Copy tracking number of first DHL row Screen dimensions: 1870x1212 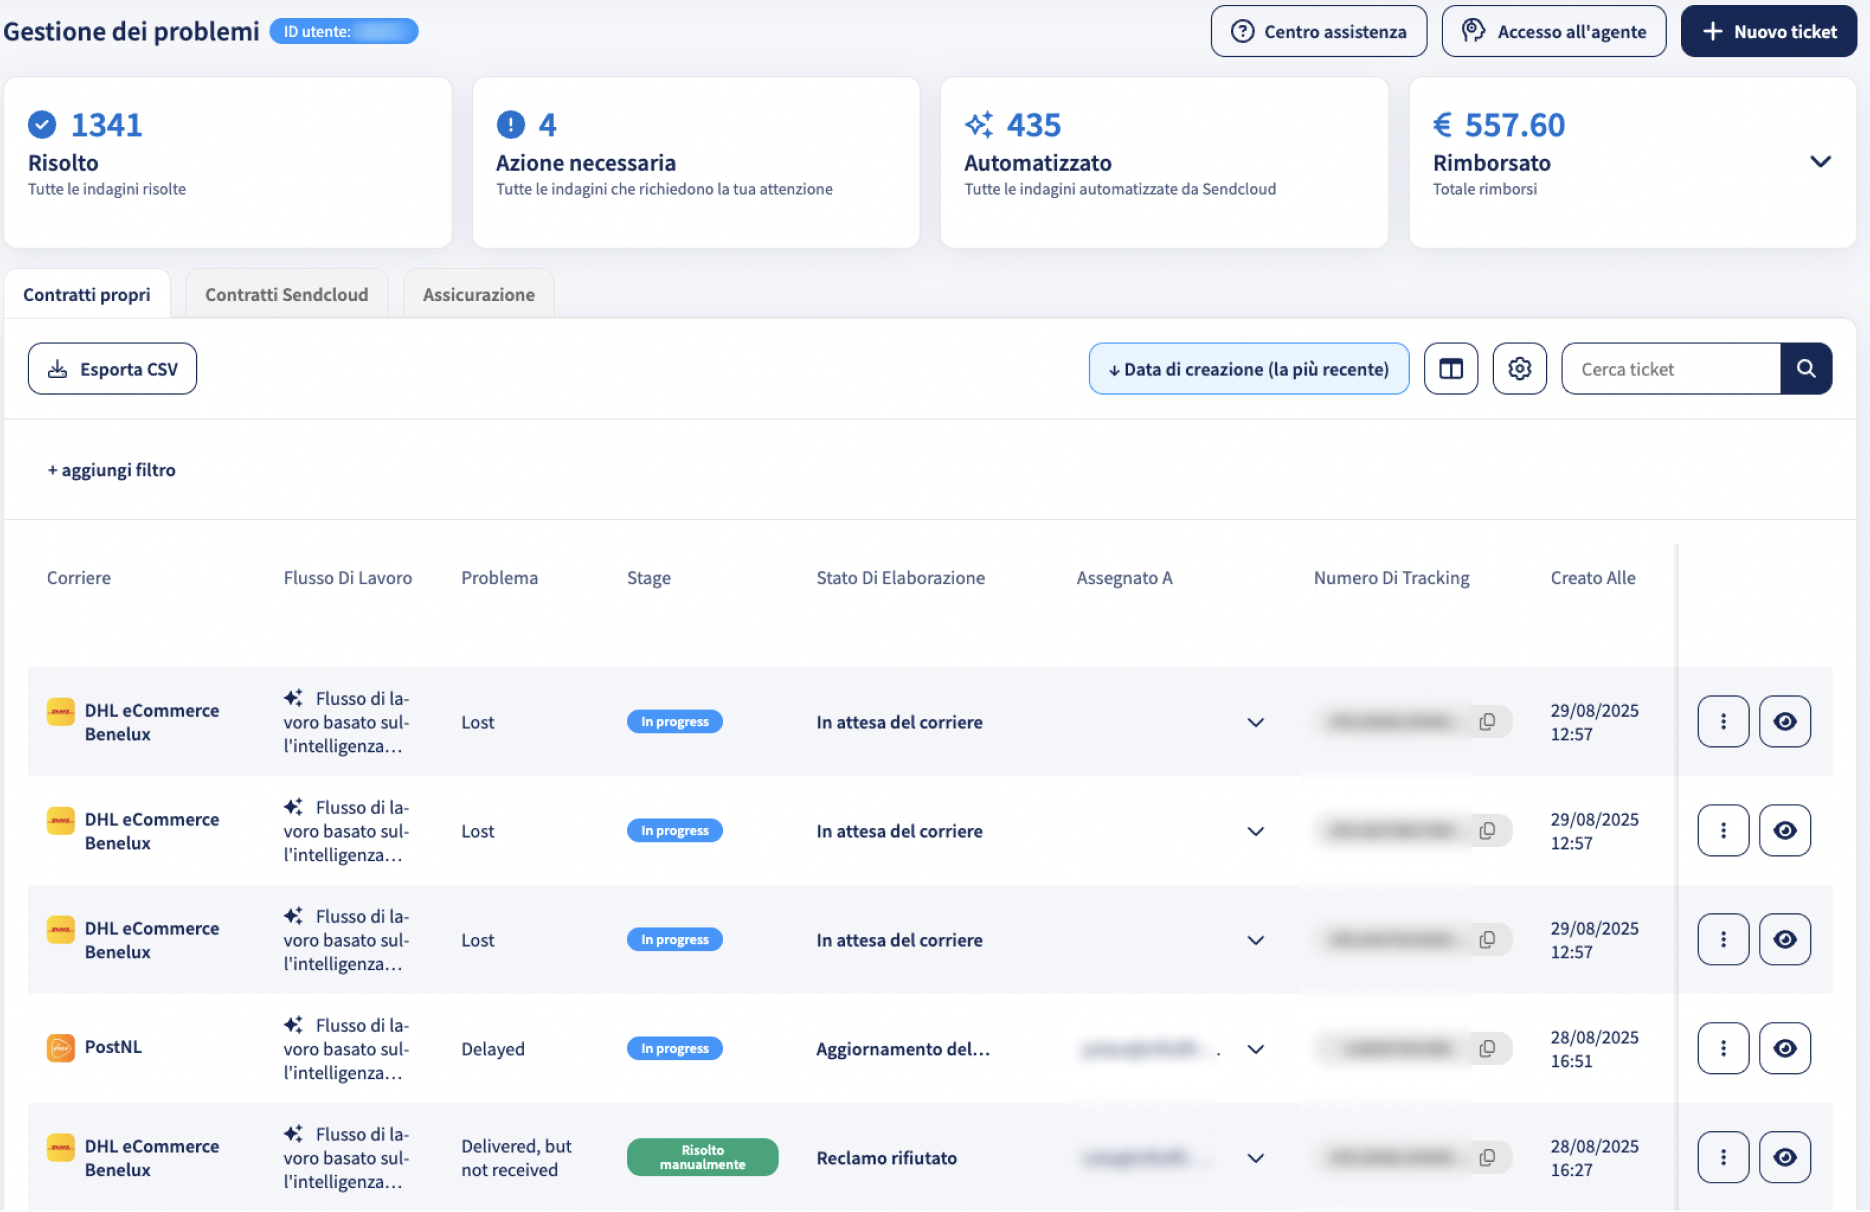coord(1488,722)
